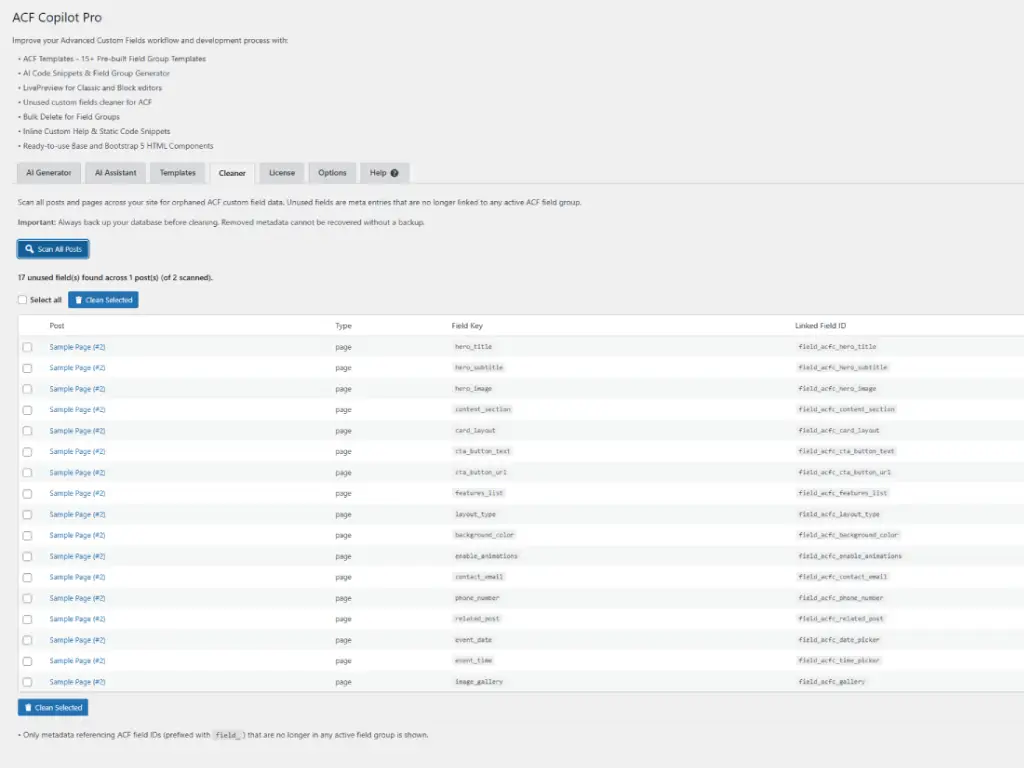Click the Linked Field ID column header
The height and width of the screenshot is (768, 1024).
[820, 326]
